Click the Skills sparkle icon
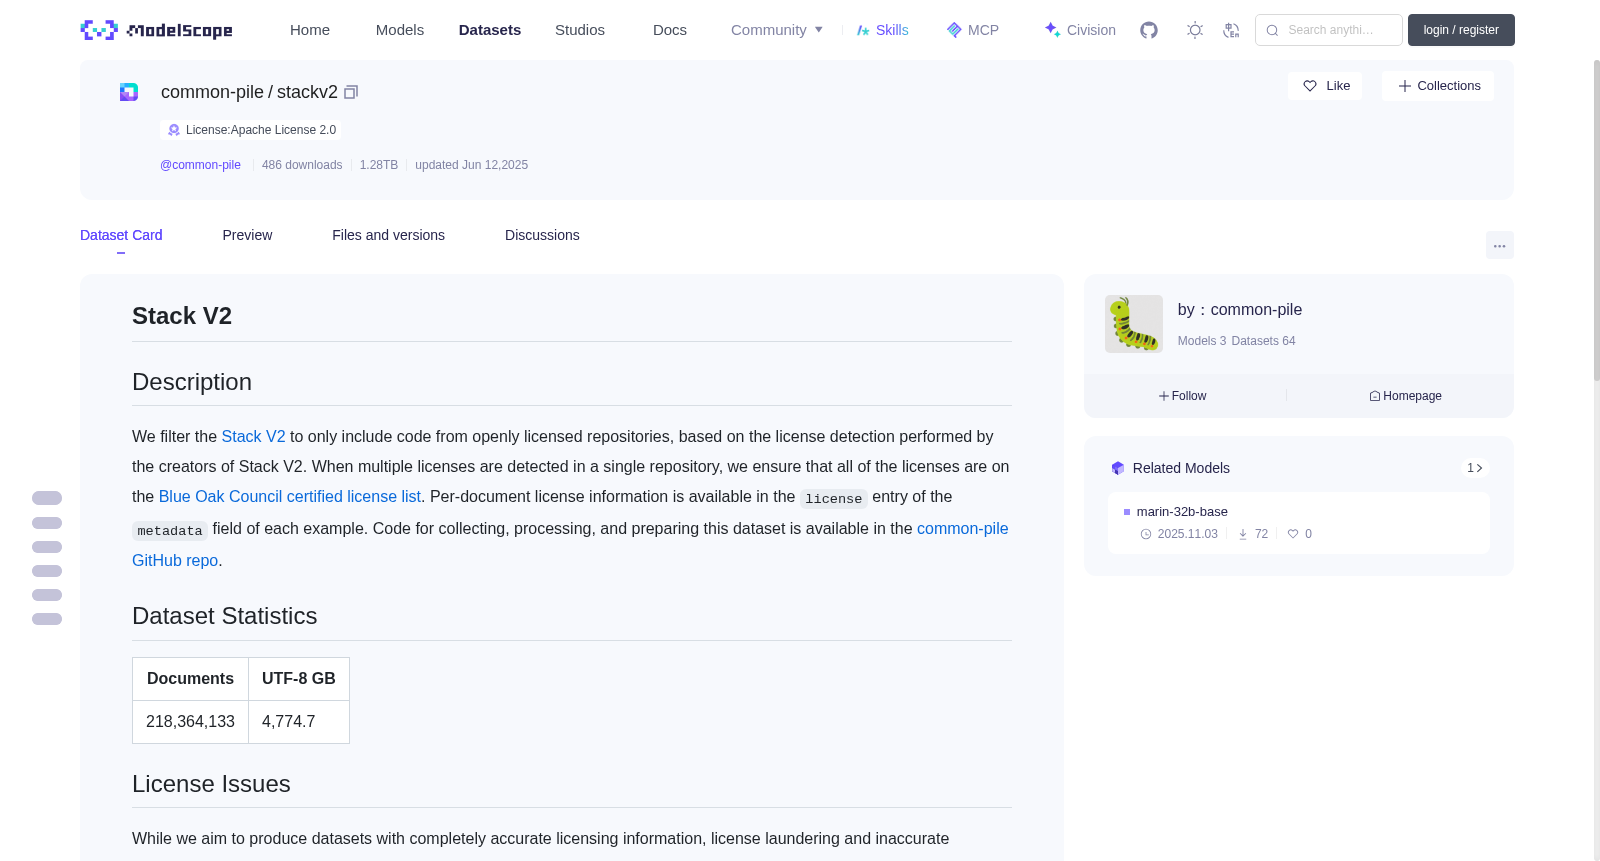The width and height of the screenshot is (1600, 861). click(x=863, y=30)
